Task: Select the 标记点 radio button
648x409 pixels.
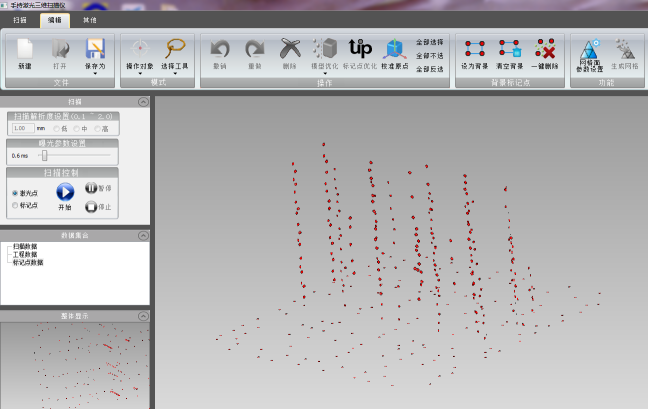Action: [x=15, y=205]
